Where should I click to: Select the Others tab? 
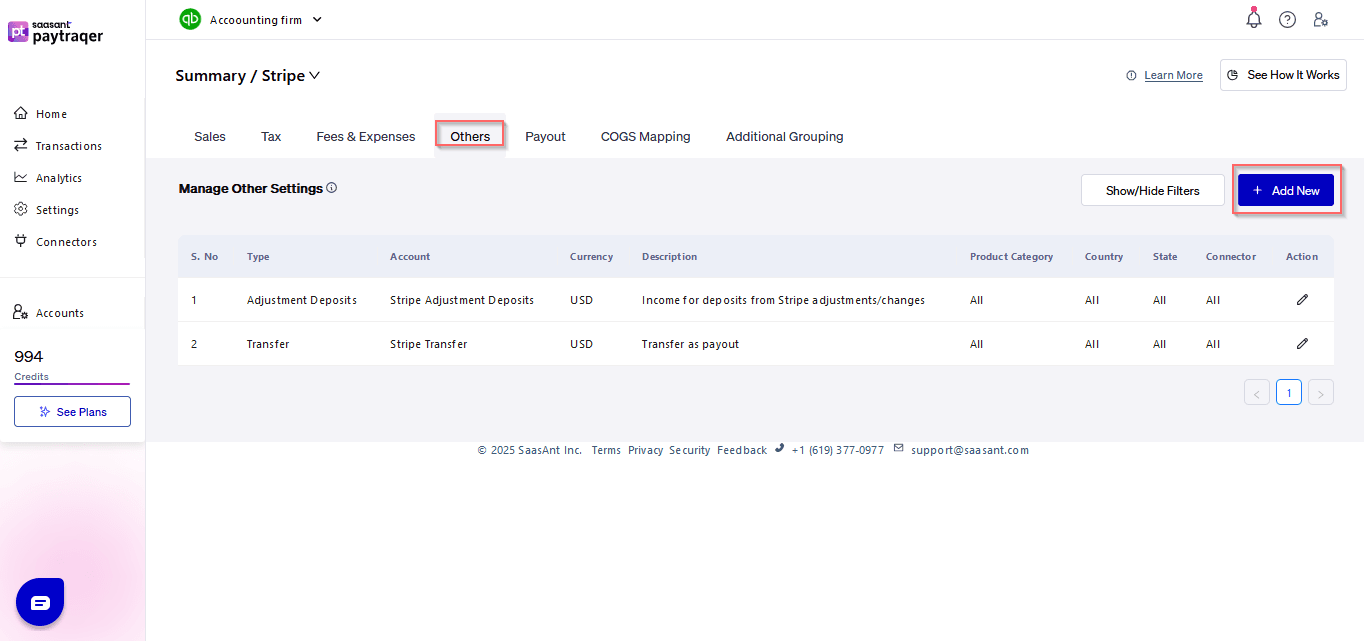tap(470, 136)
